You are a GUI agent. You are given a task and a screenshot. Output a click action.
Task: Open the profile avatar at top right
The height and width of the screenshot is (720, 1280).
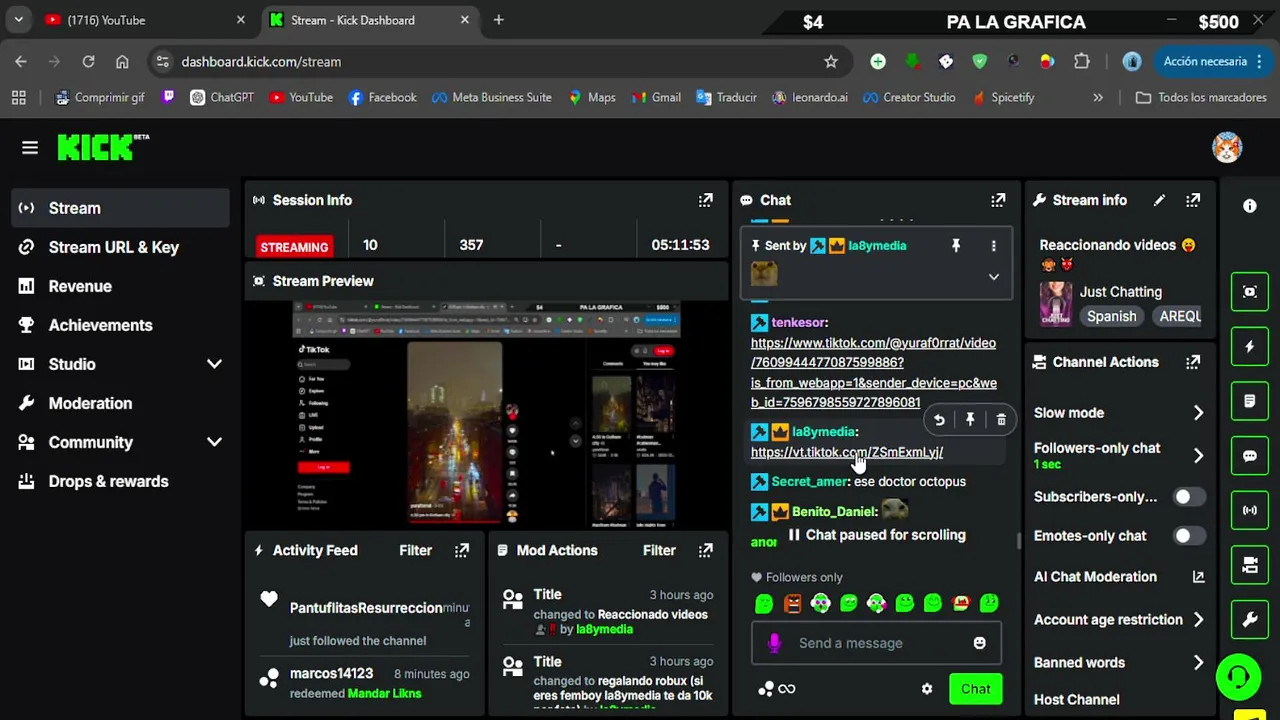1227,148
